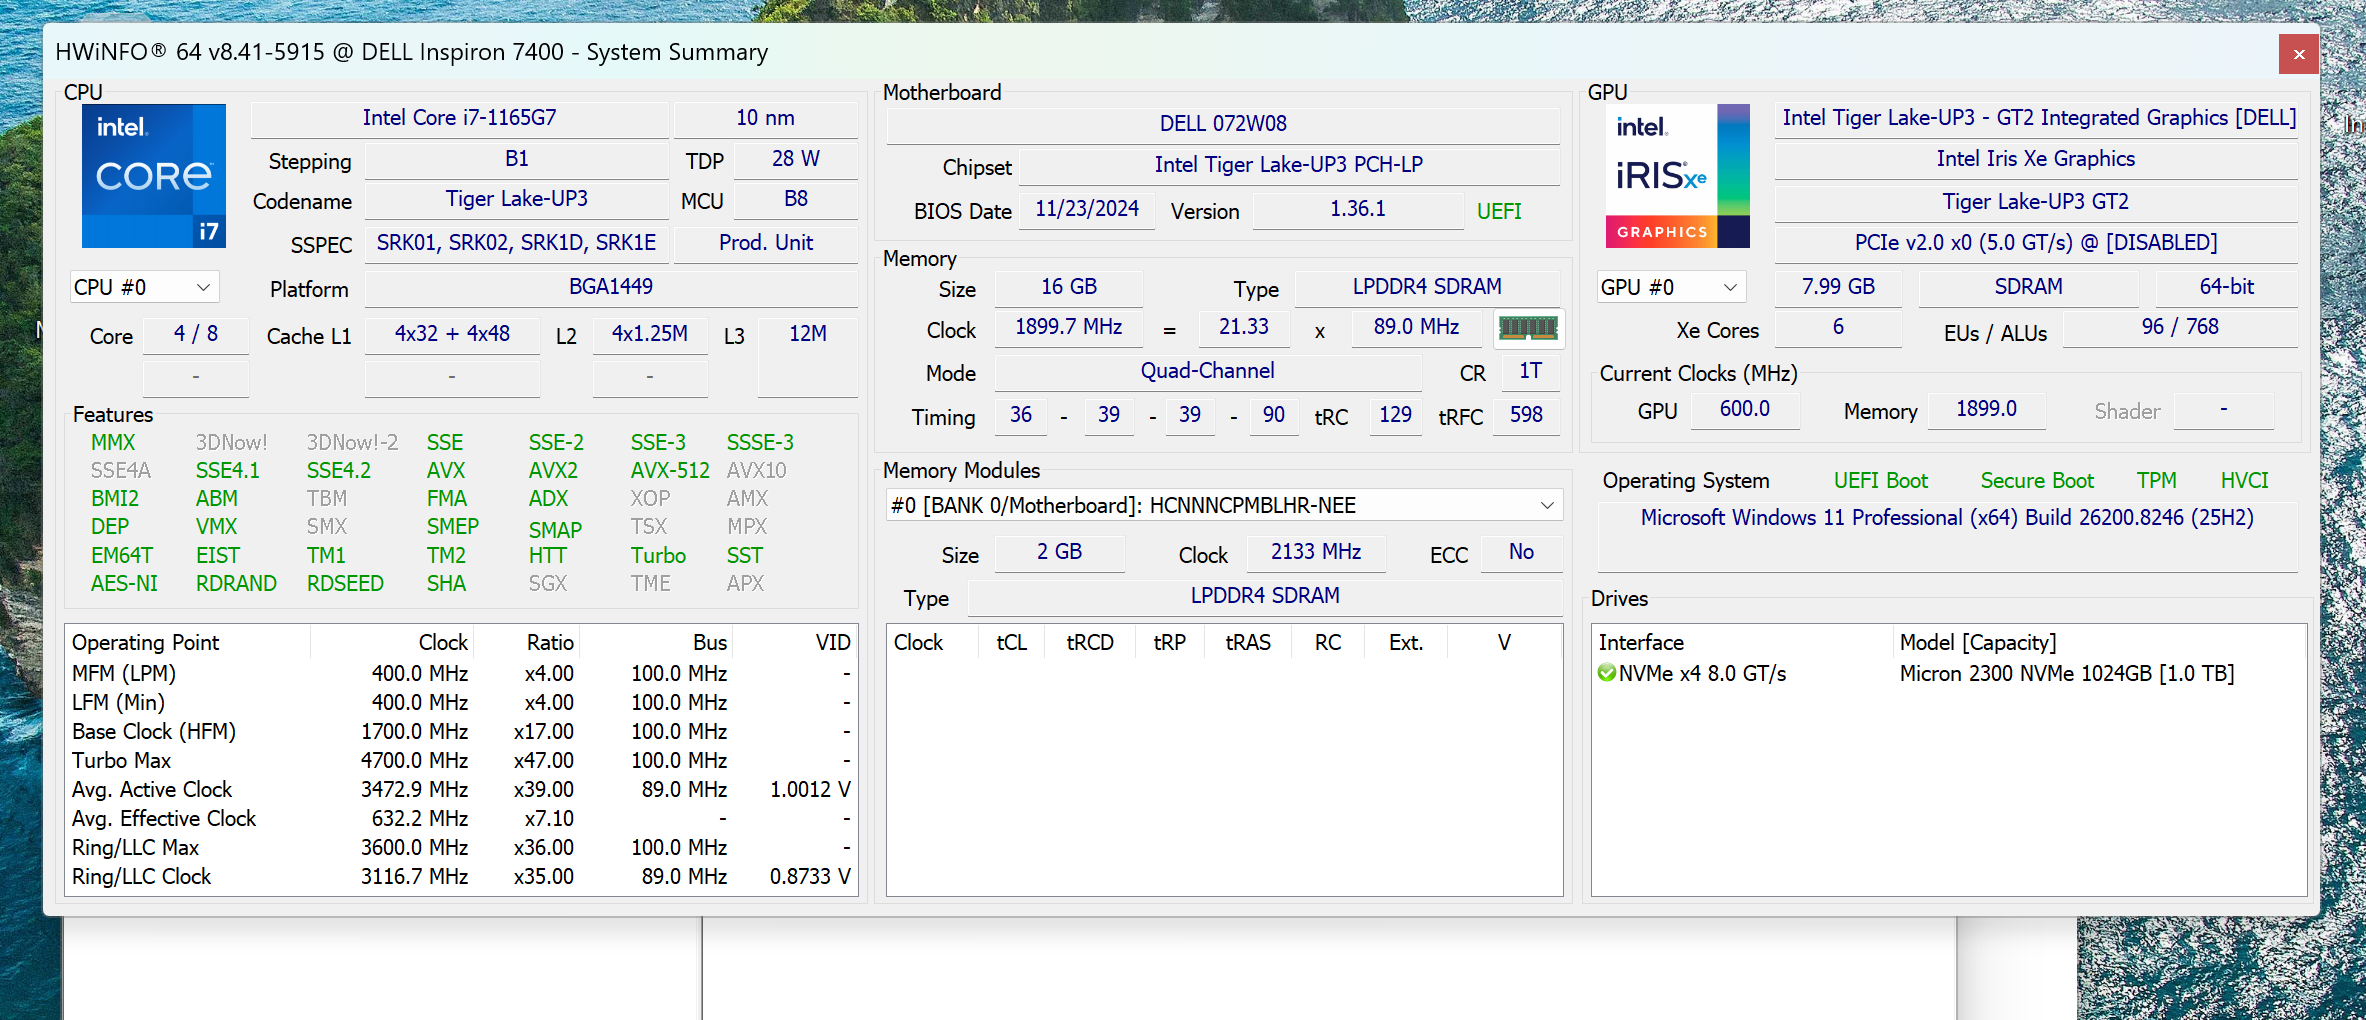Click the DELL 072W08 motherboard model
2366x1020 pixels.
coord(1223,124)
